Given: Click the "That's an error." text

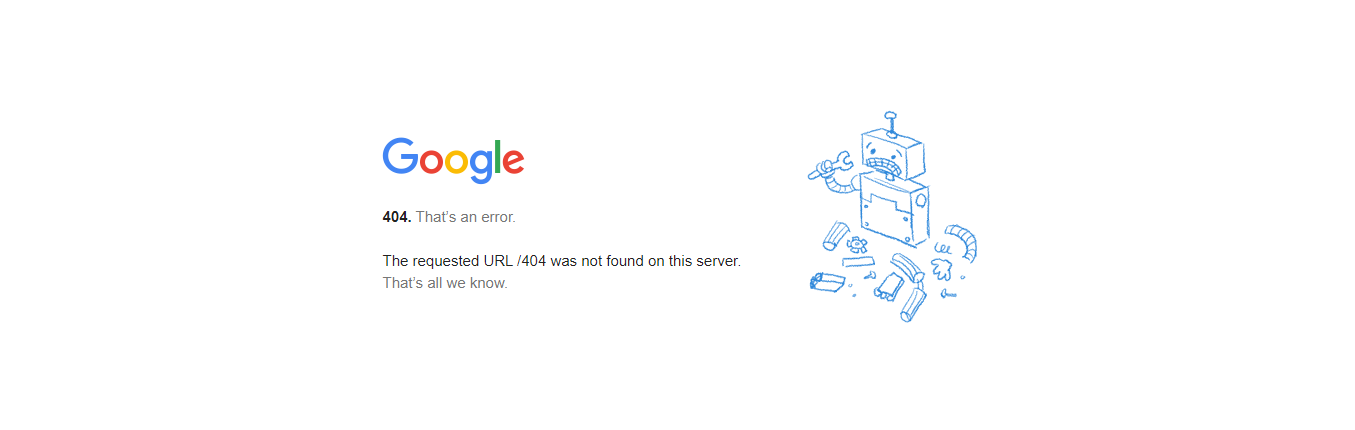Looking at the screenshot, I should tap(466, 217).
